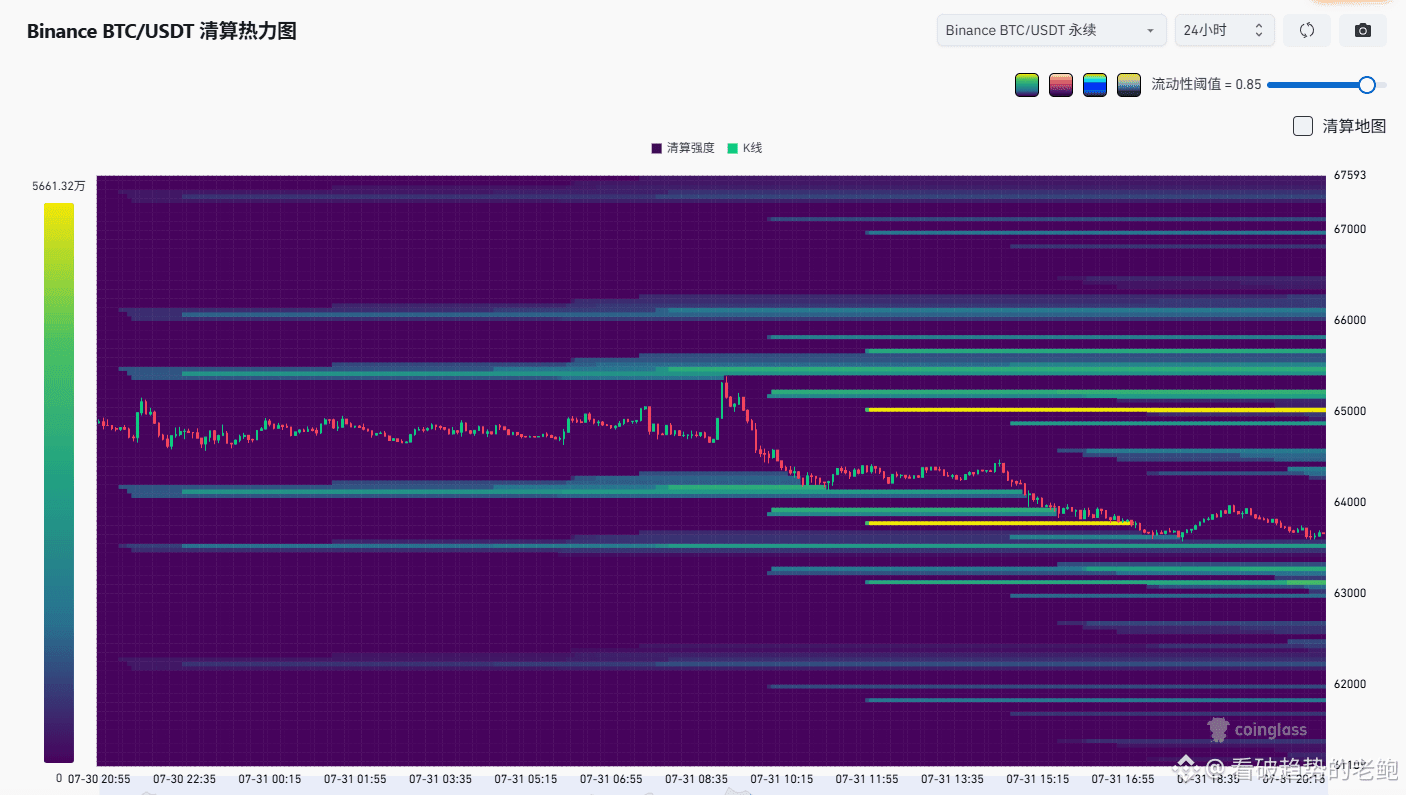Select the pink-purple magma color theme swatch
This screenshot has height=795, width=1406.
[1061, 85]
